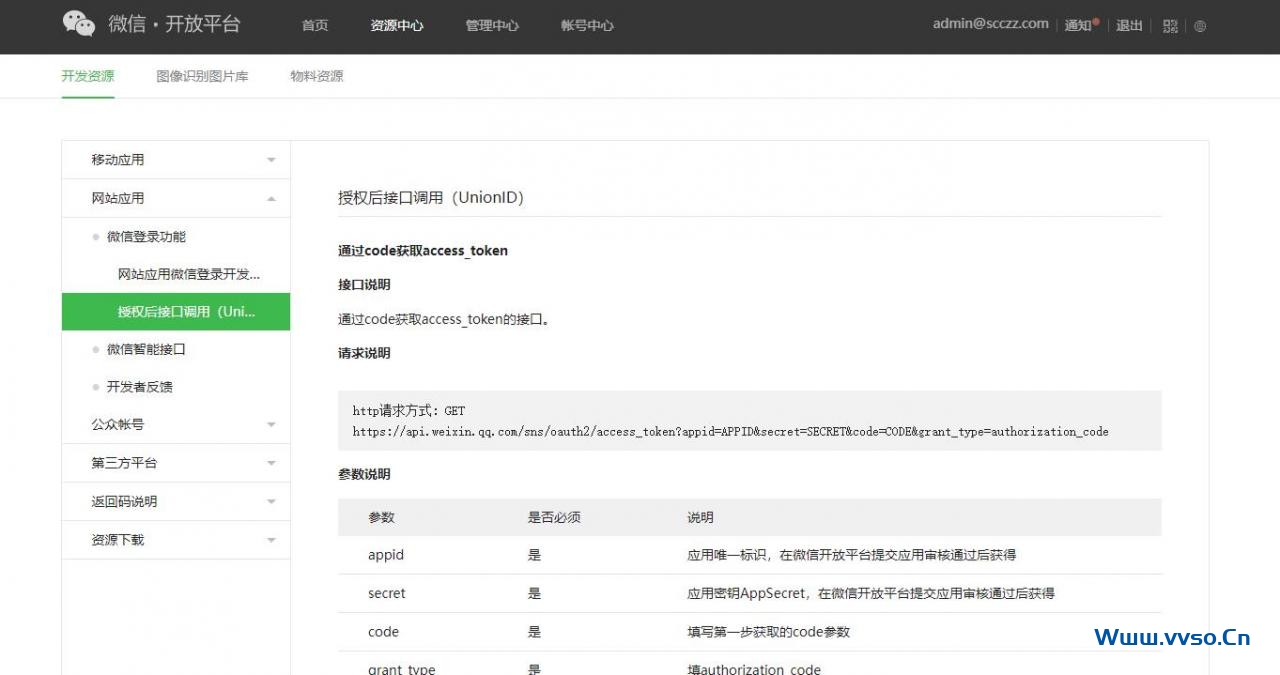The image size is (1280, 675).
Task: Click the 是否必须 table column header
Action: point(554,518)
